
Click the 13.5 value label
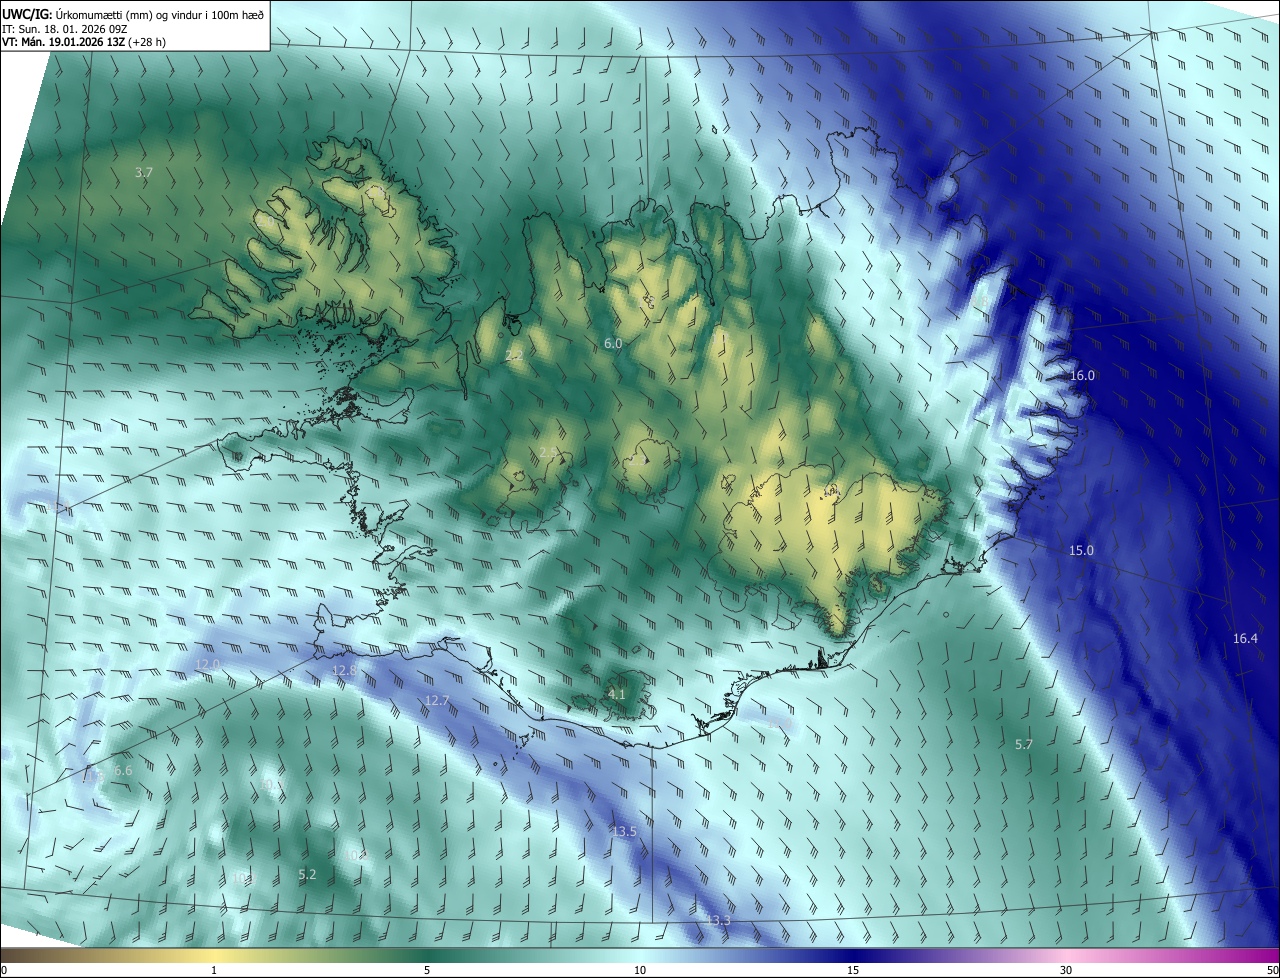(625, 832)
